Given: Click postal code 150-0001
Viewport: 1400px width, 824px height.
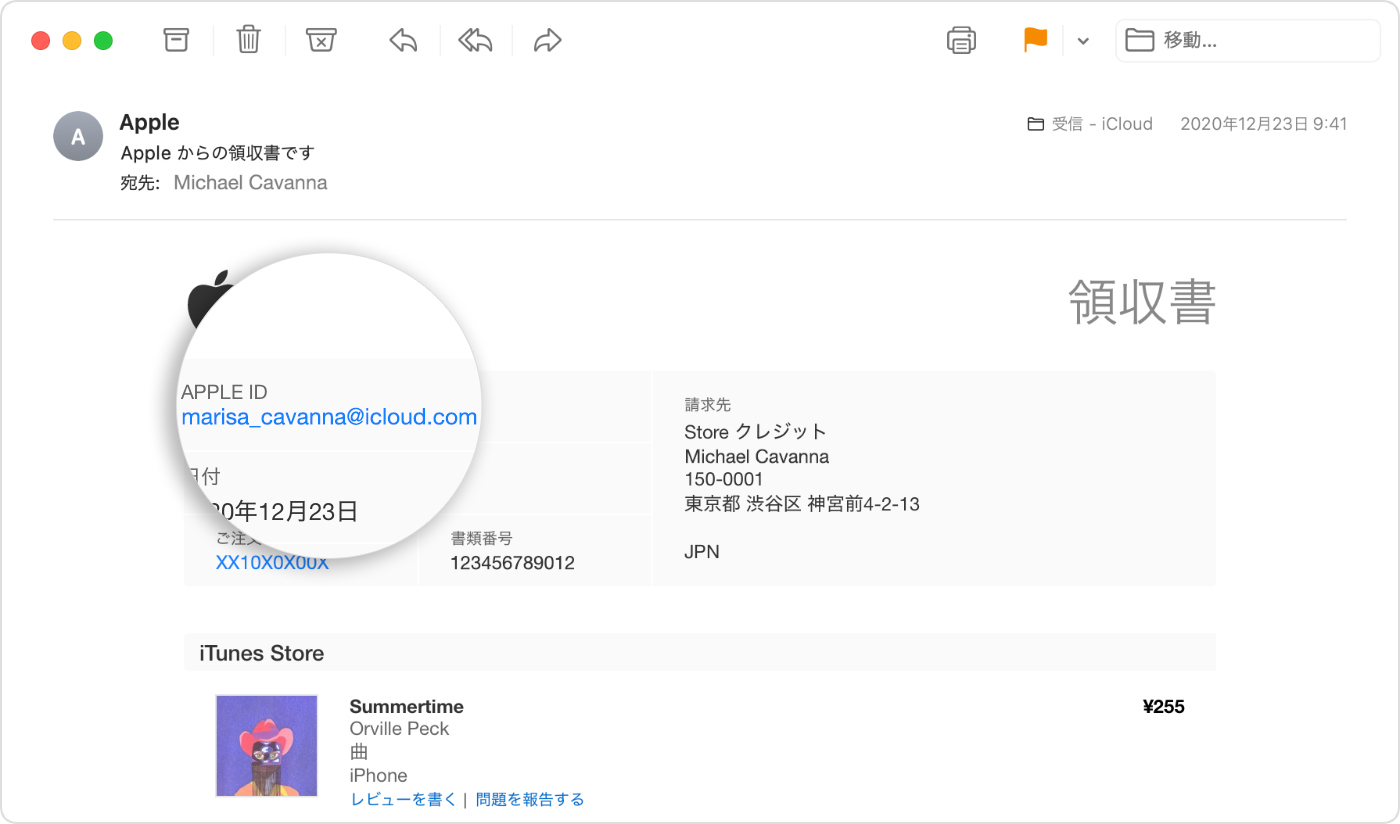Looking at the screenshot, I should pyautogui.click(x=723, y=480).
